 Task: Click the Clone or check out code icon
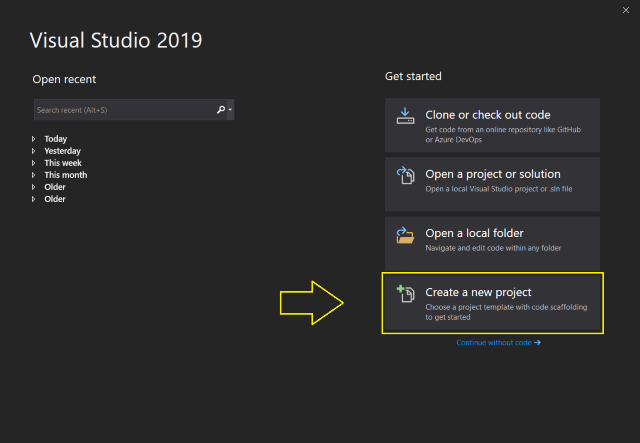click(405, 116)
